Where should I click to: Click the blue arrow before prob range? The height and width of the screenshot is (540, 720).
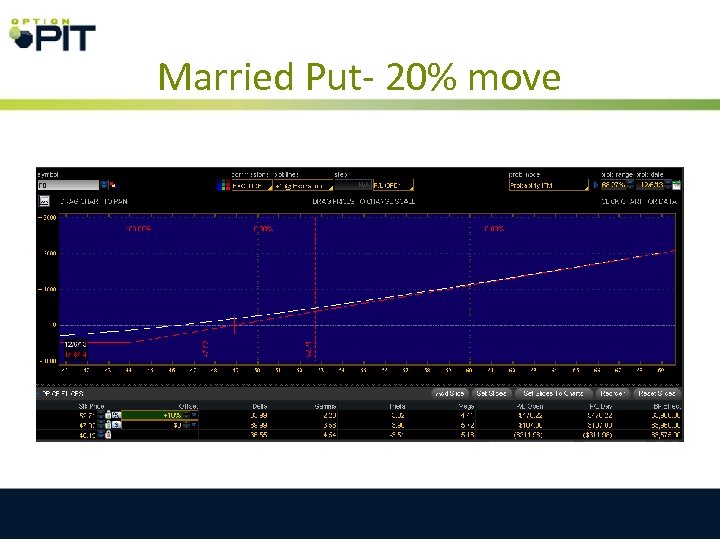click(x=596, y=185)
